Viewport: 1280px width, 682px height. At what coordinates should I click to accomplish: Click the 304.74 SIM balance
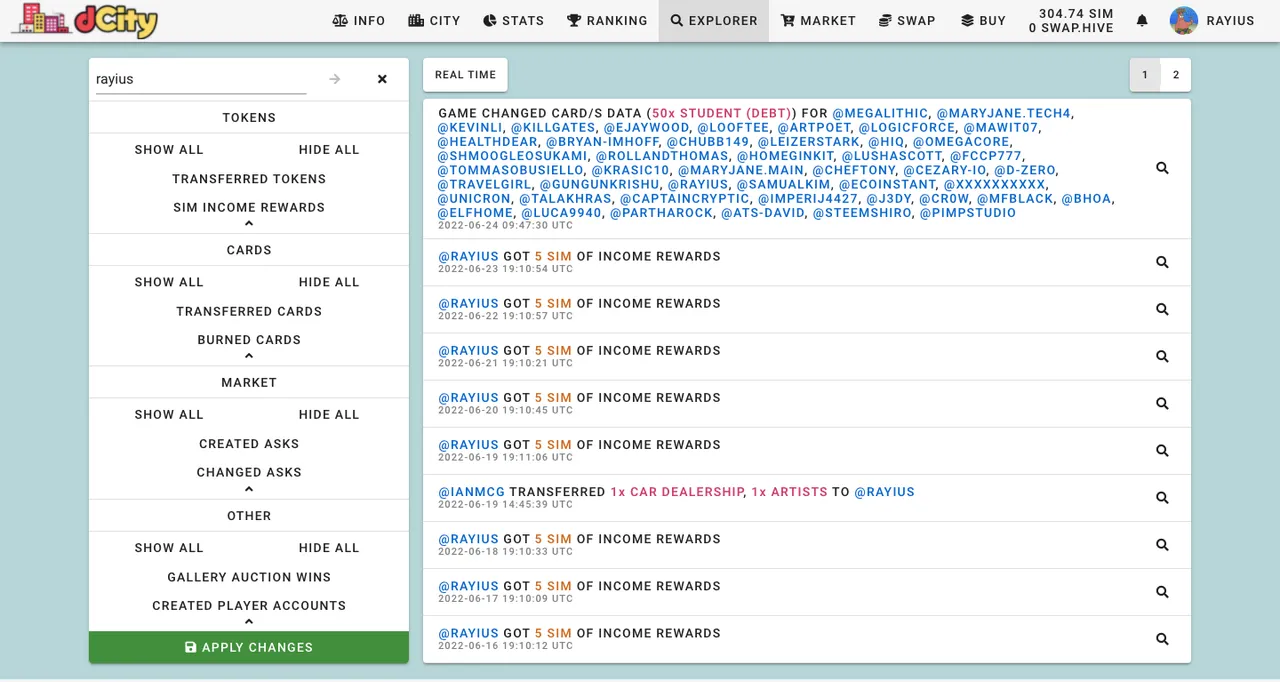[1076, 14]
